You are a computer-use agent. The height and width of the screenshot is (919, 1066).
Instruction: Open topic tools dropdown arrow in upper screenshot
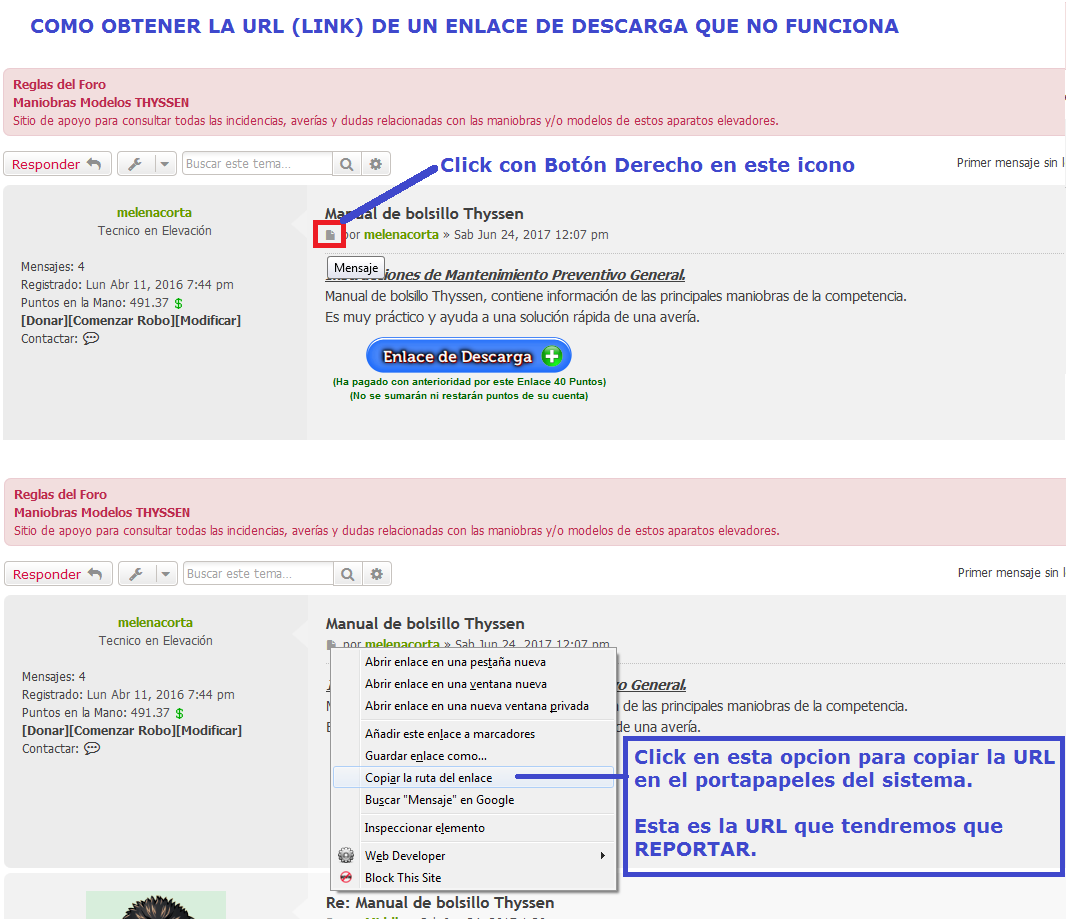click(165, 164)
